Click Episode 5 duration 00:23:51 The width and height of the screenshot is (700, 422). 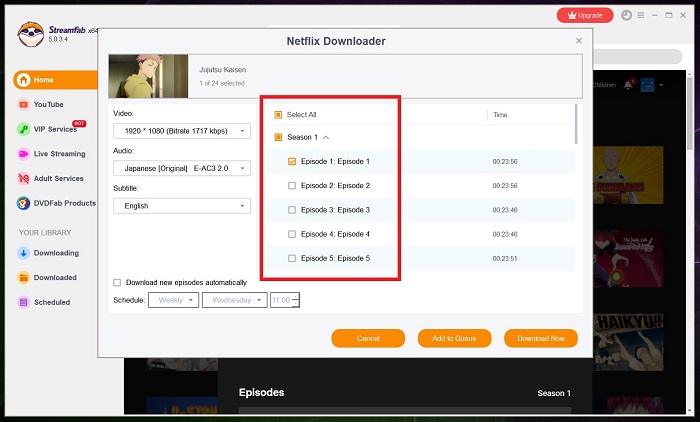point(505,258)
